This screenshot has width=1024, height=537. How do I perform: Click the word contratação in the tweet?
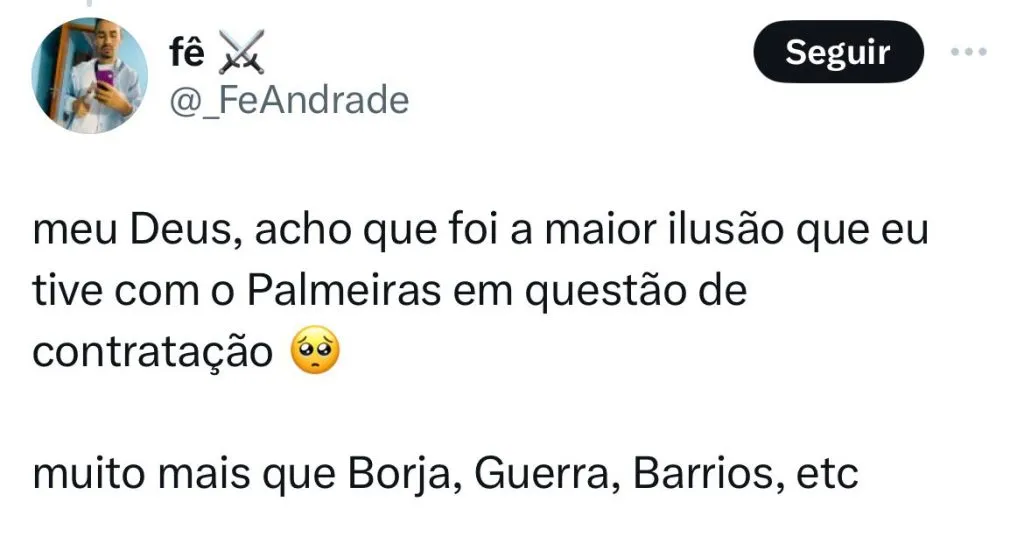(x=152, y=353)
